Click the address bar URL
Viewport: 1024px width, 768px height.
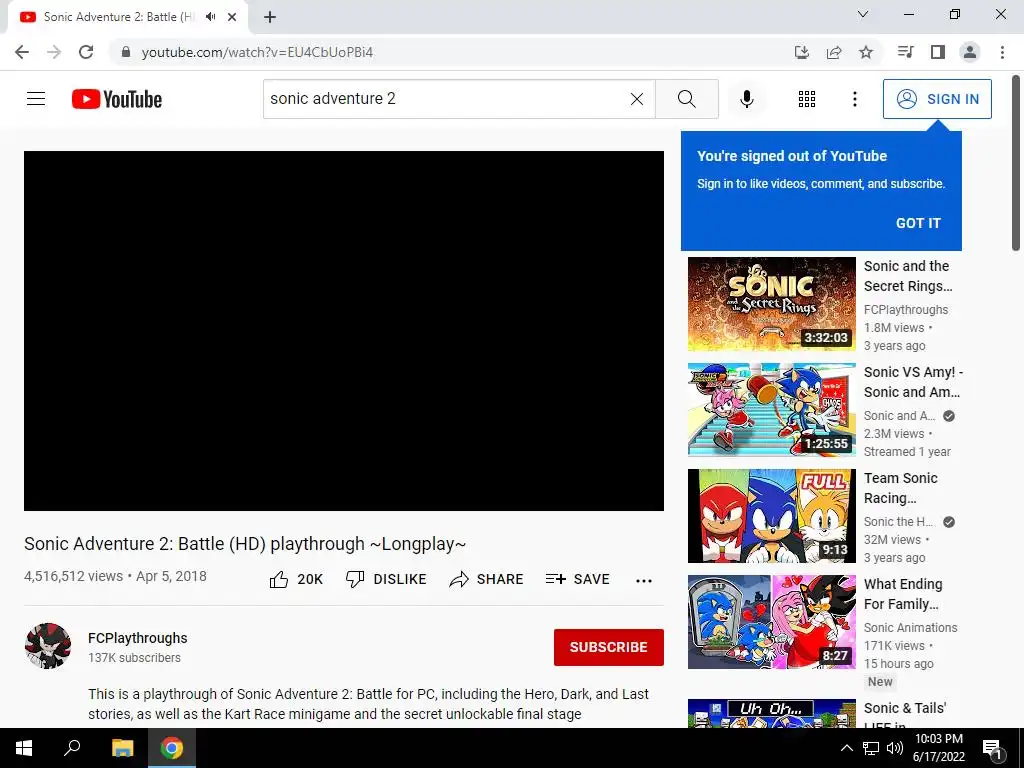257,52
